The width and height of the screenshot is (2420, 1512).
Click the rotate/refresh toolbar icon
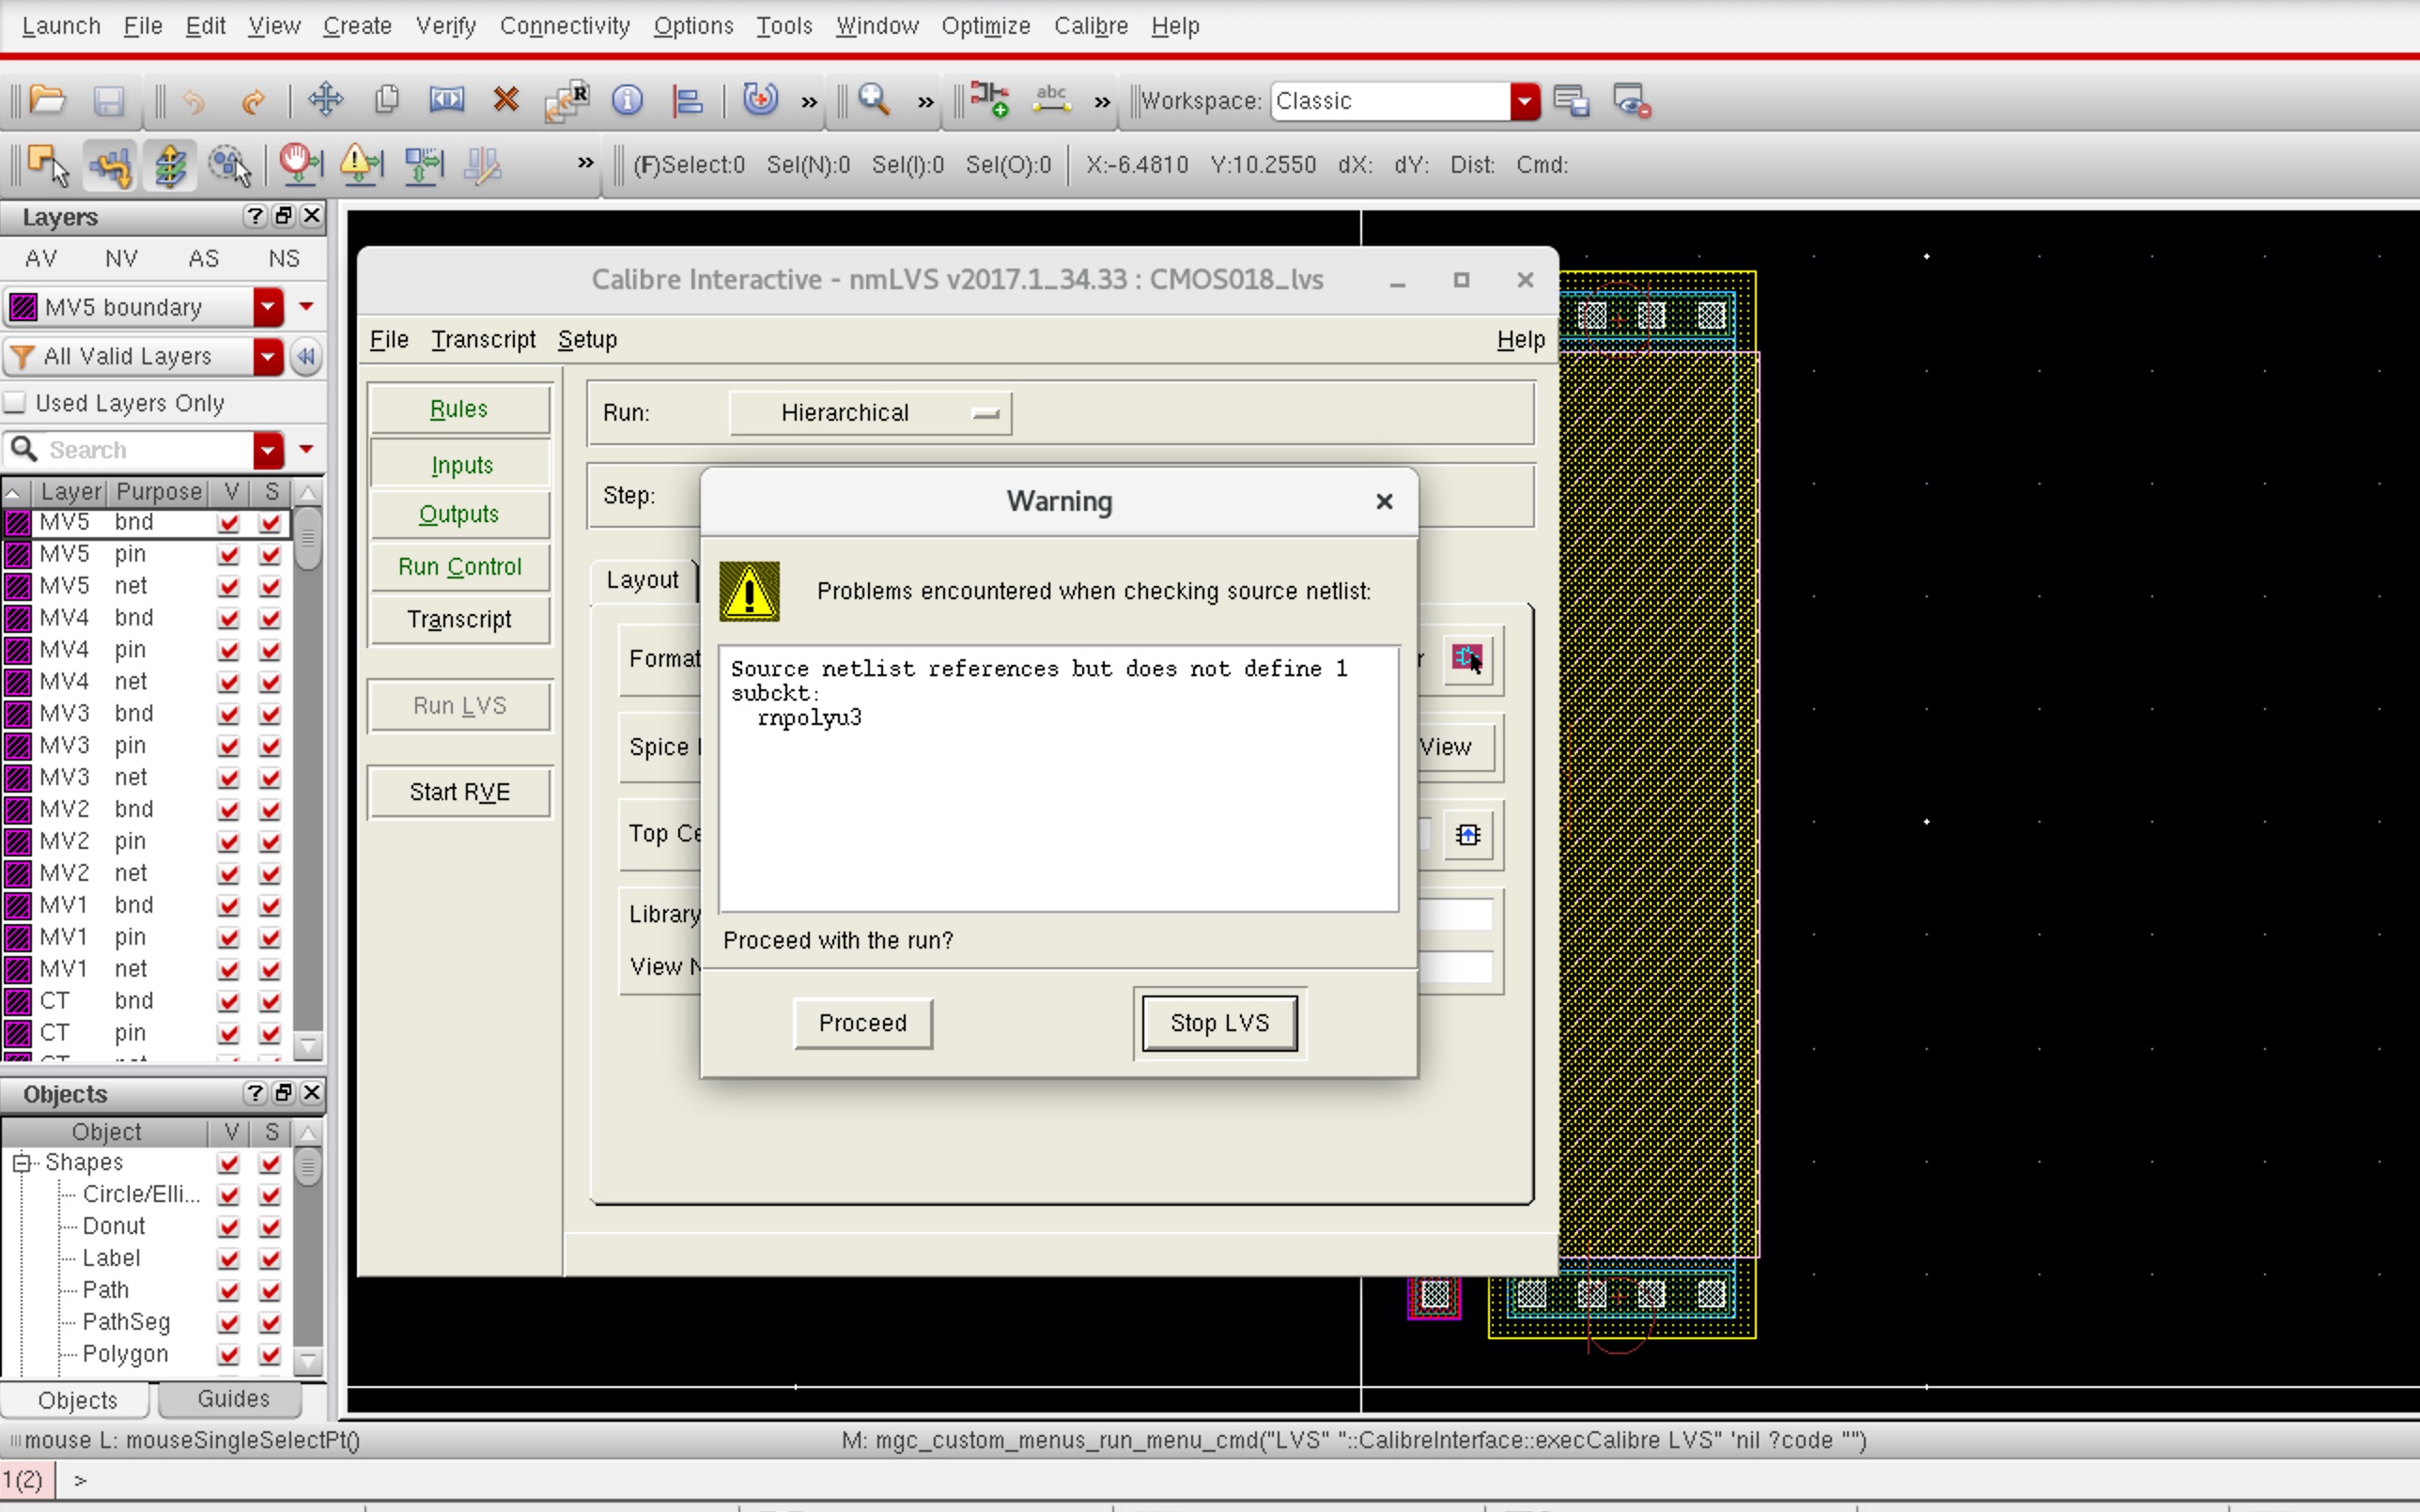tap(760, 100)
